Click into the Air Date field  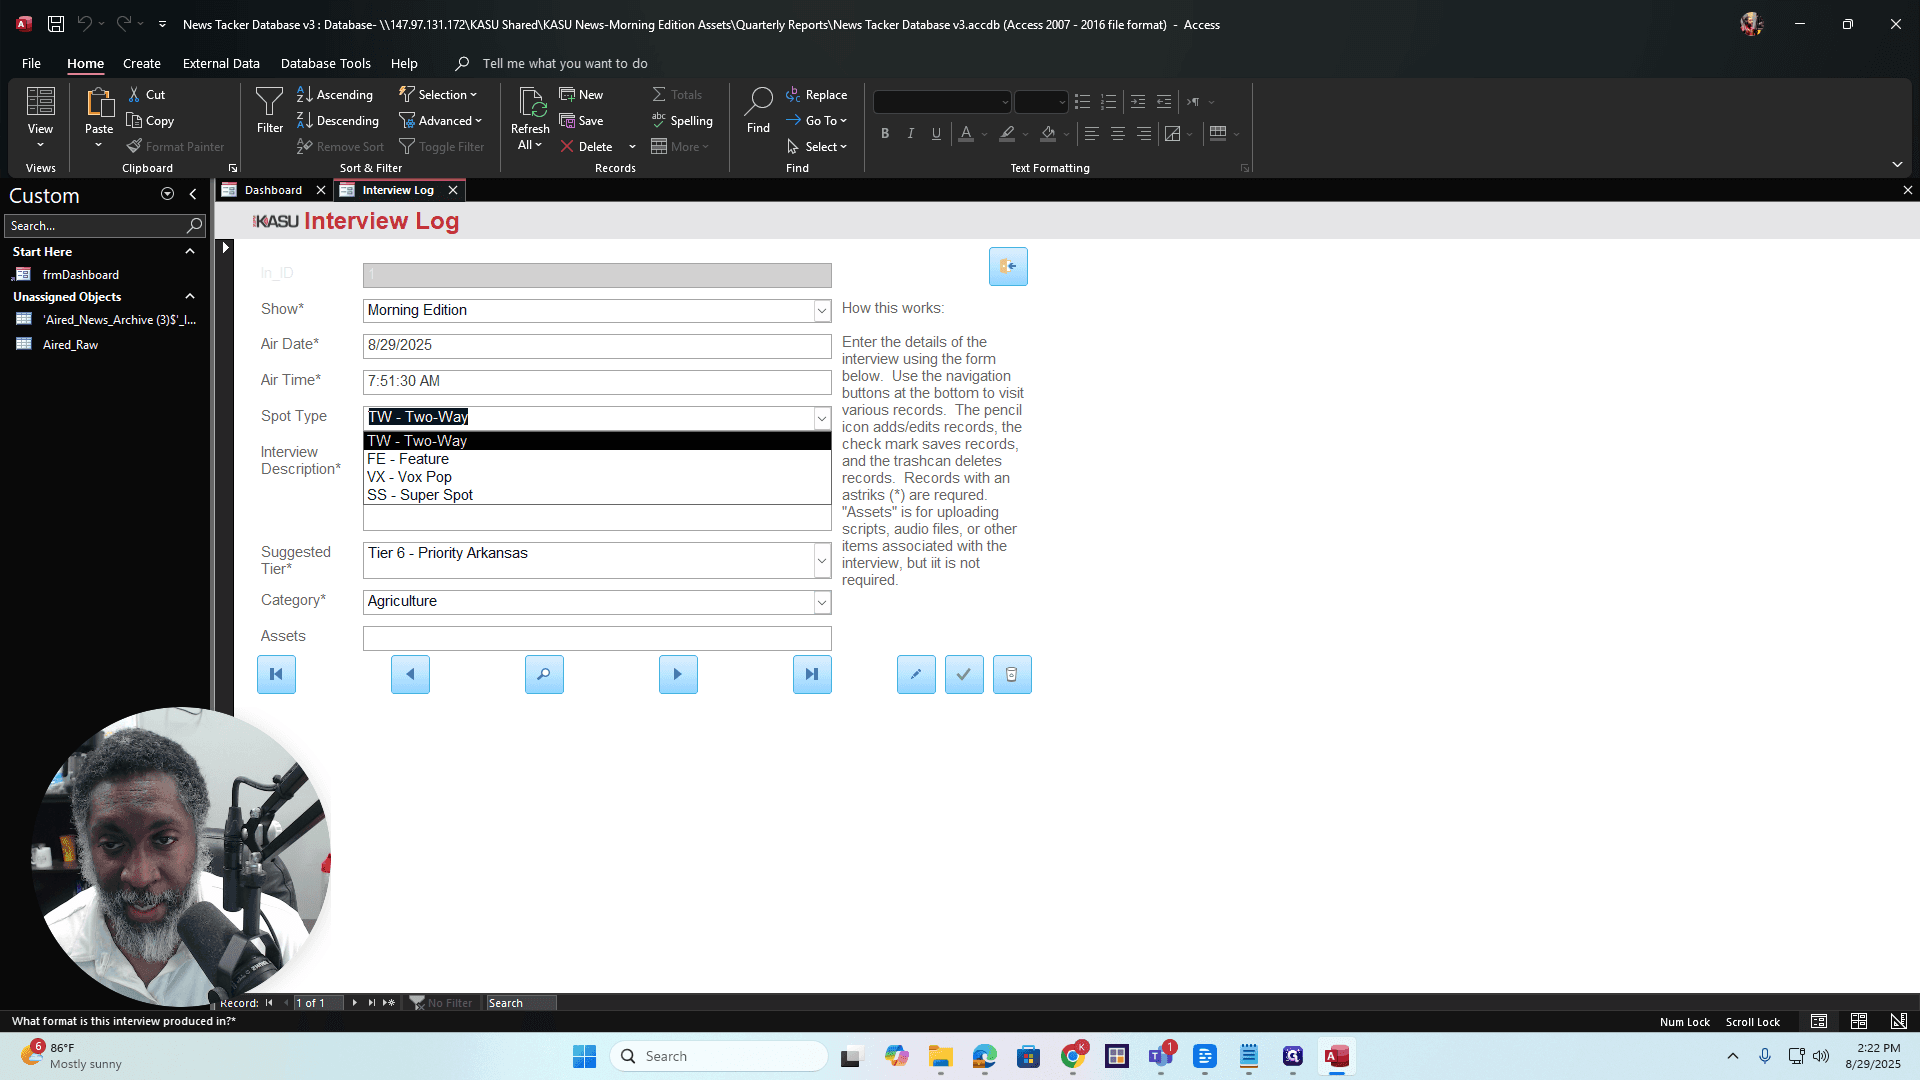597,346
